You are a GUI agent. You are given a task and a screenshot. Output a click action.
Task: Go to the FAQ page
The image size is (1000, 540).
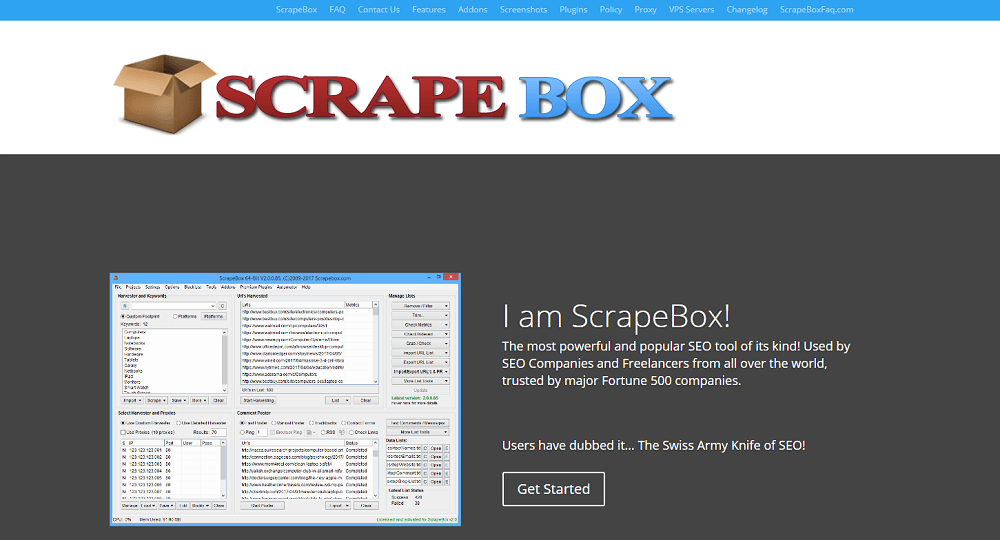point(337,10)
